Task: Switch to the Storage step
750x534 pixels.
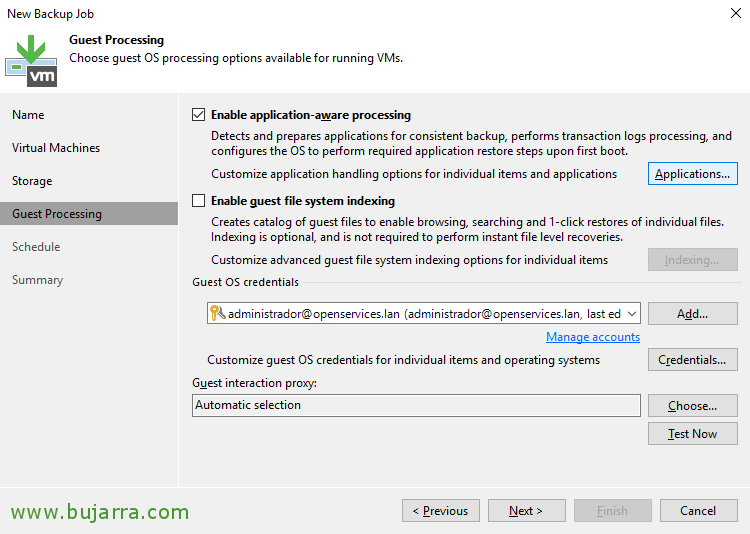Action: [x=32, y=181]
